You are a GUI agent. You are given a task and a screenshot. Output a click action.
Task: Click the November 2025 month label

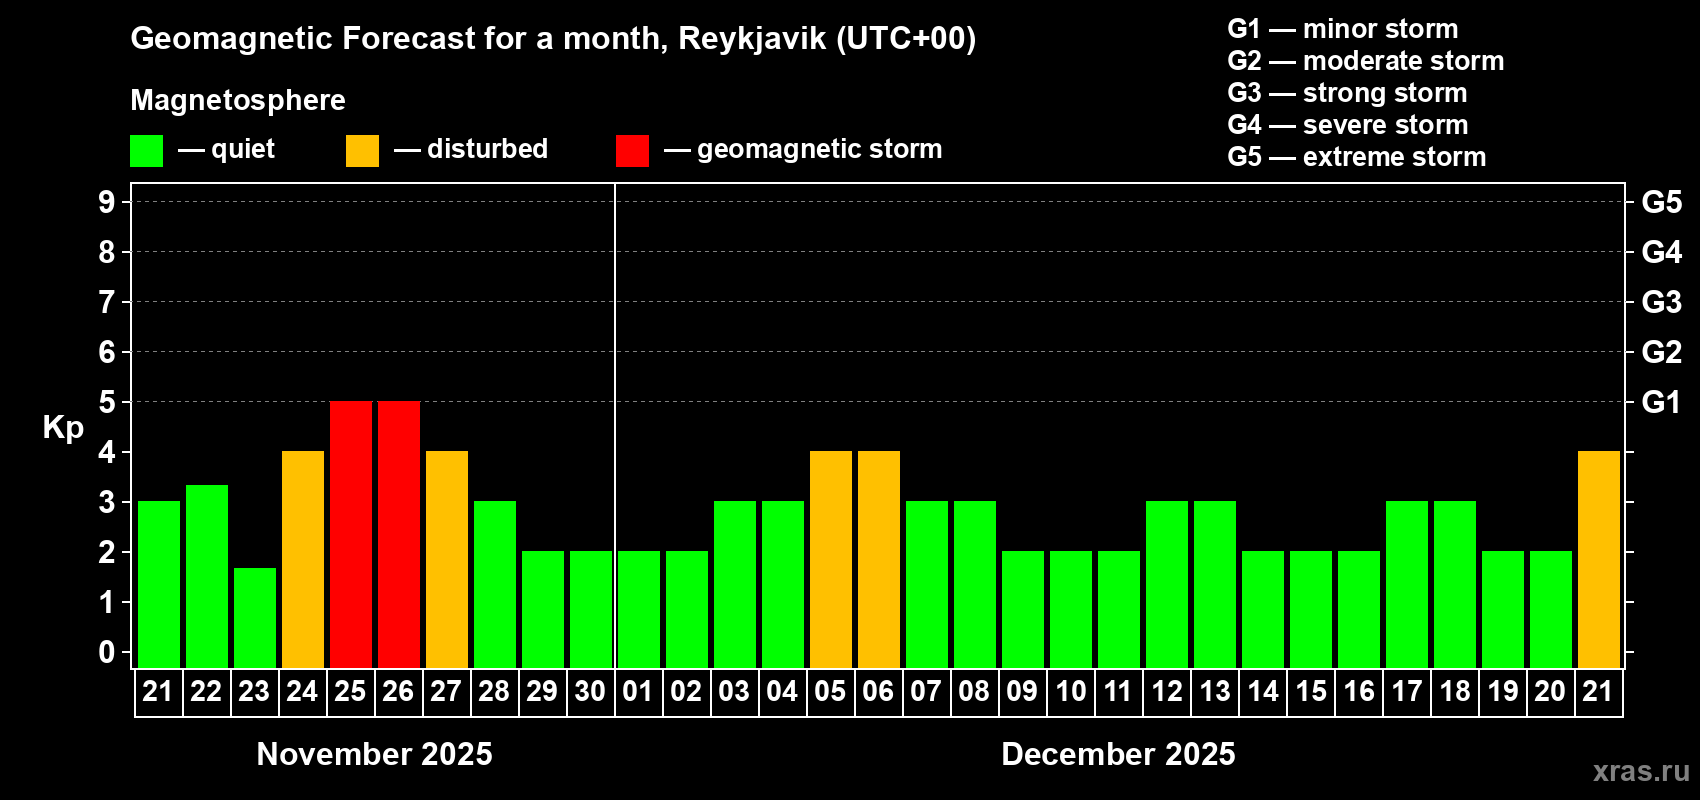[x=374, y=754]
